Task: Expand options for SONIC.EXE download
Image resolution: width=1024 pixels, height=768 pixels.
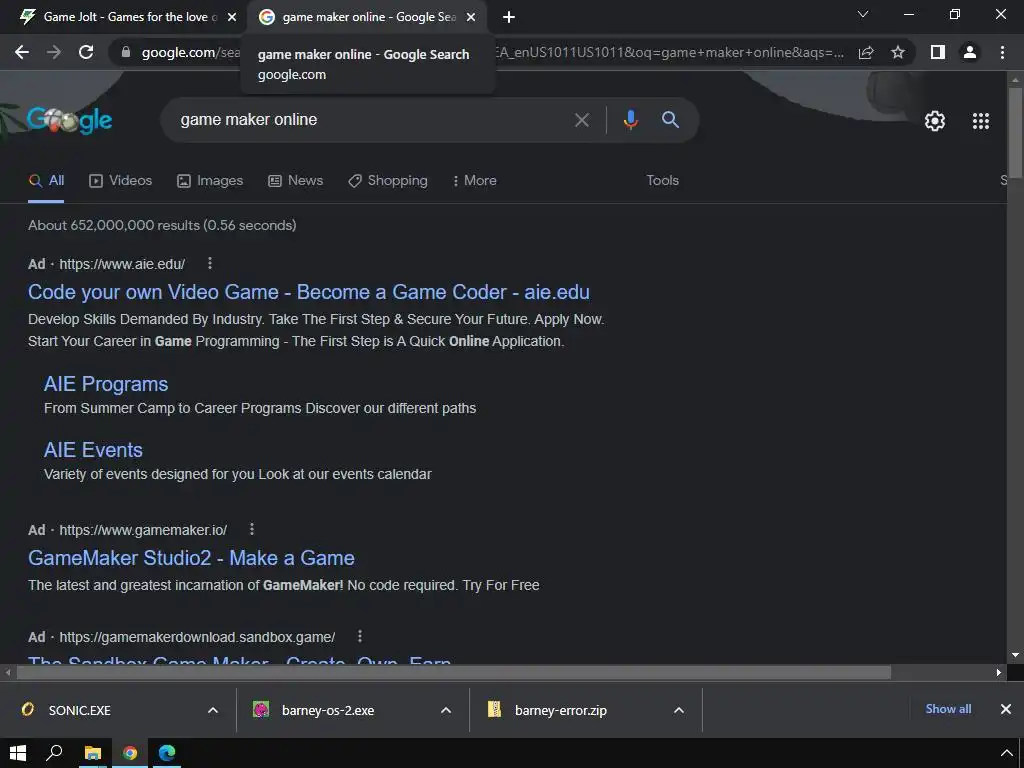Action: pyautogui.click(x=213, y=710)
